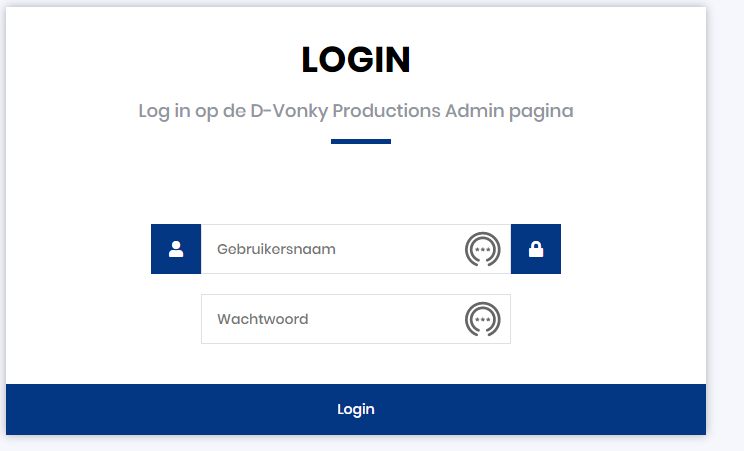Click the padlock icon
Screen dimensions: 744x451
[x=535, y=249]
